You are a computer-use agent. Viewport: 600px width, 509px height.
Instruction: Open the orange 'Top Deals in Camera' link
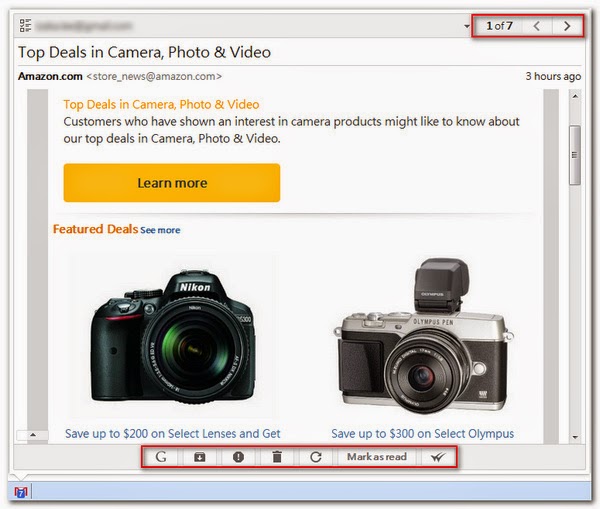pyautogui.click(x=161, y=104)
